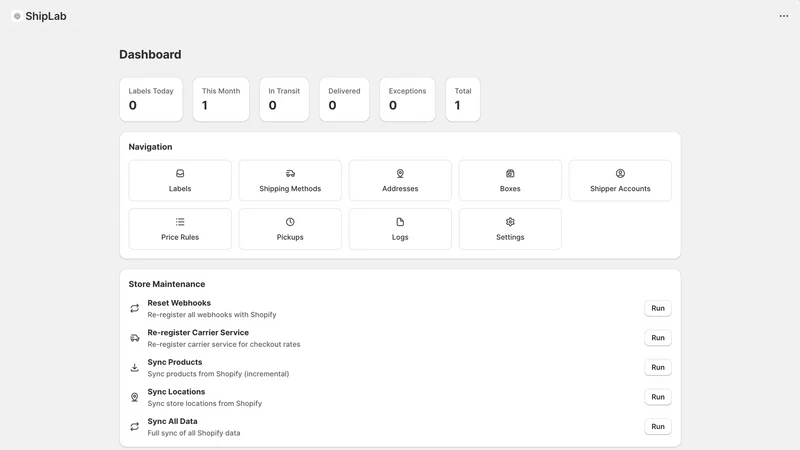The height and width of the screenshot is (450, 800).
Task: Click the Navigation section heading
Action: coord(151,147)
